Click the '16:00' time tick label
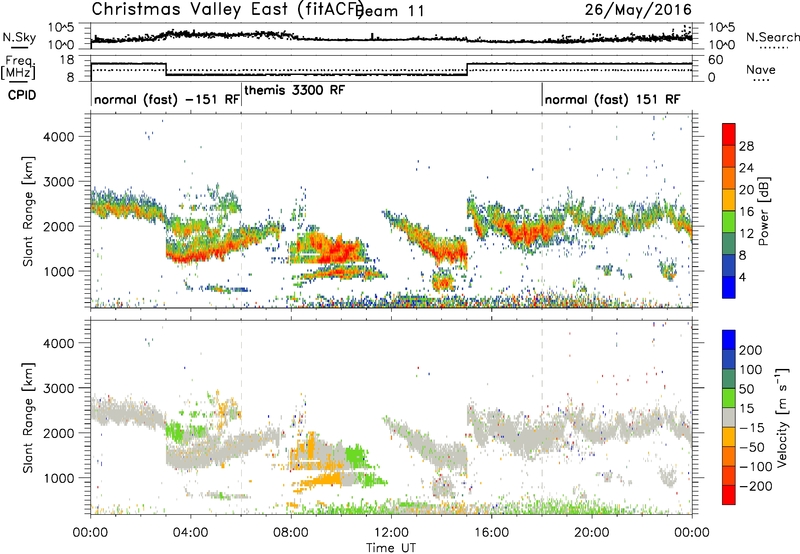This screenshot has width=800, height=554. coord(491,532)
